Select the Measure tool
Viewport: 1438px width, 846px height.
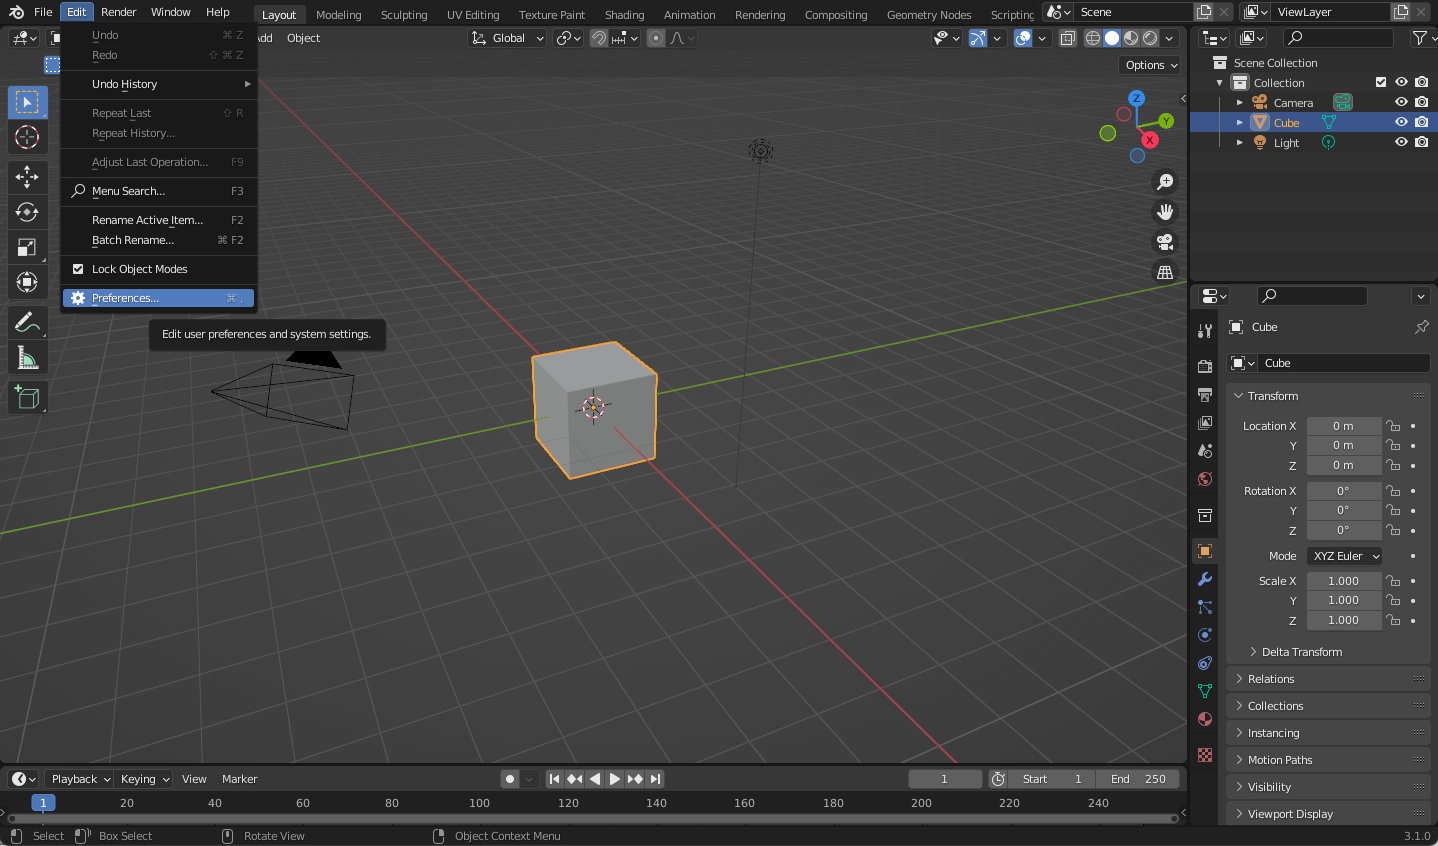coord(27,357)
